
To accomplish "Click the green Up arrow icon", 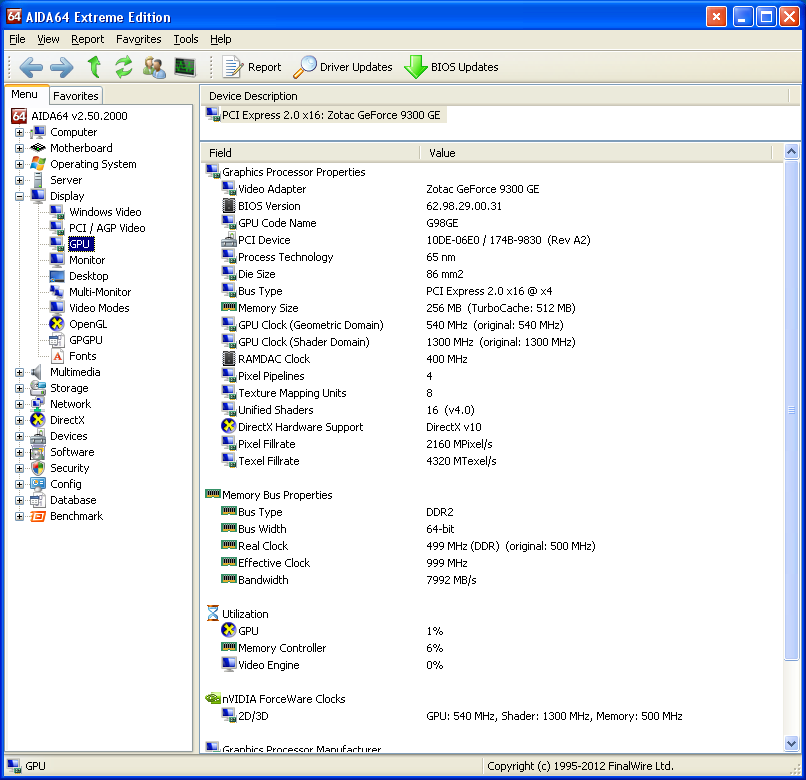I will 94,67.
